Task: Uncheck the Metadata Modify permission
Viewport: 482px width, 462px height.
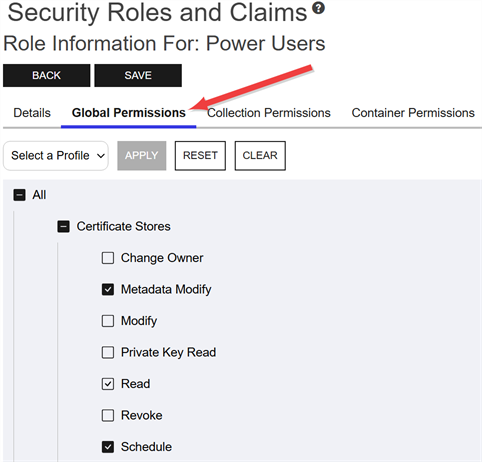Action: (108, 289)
